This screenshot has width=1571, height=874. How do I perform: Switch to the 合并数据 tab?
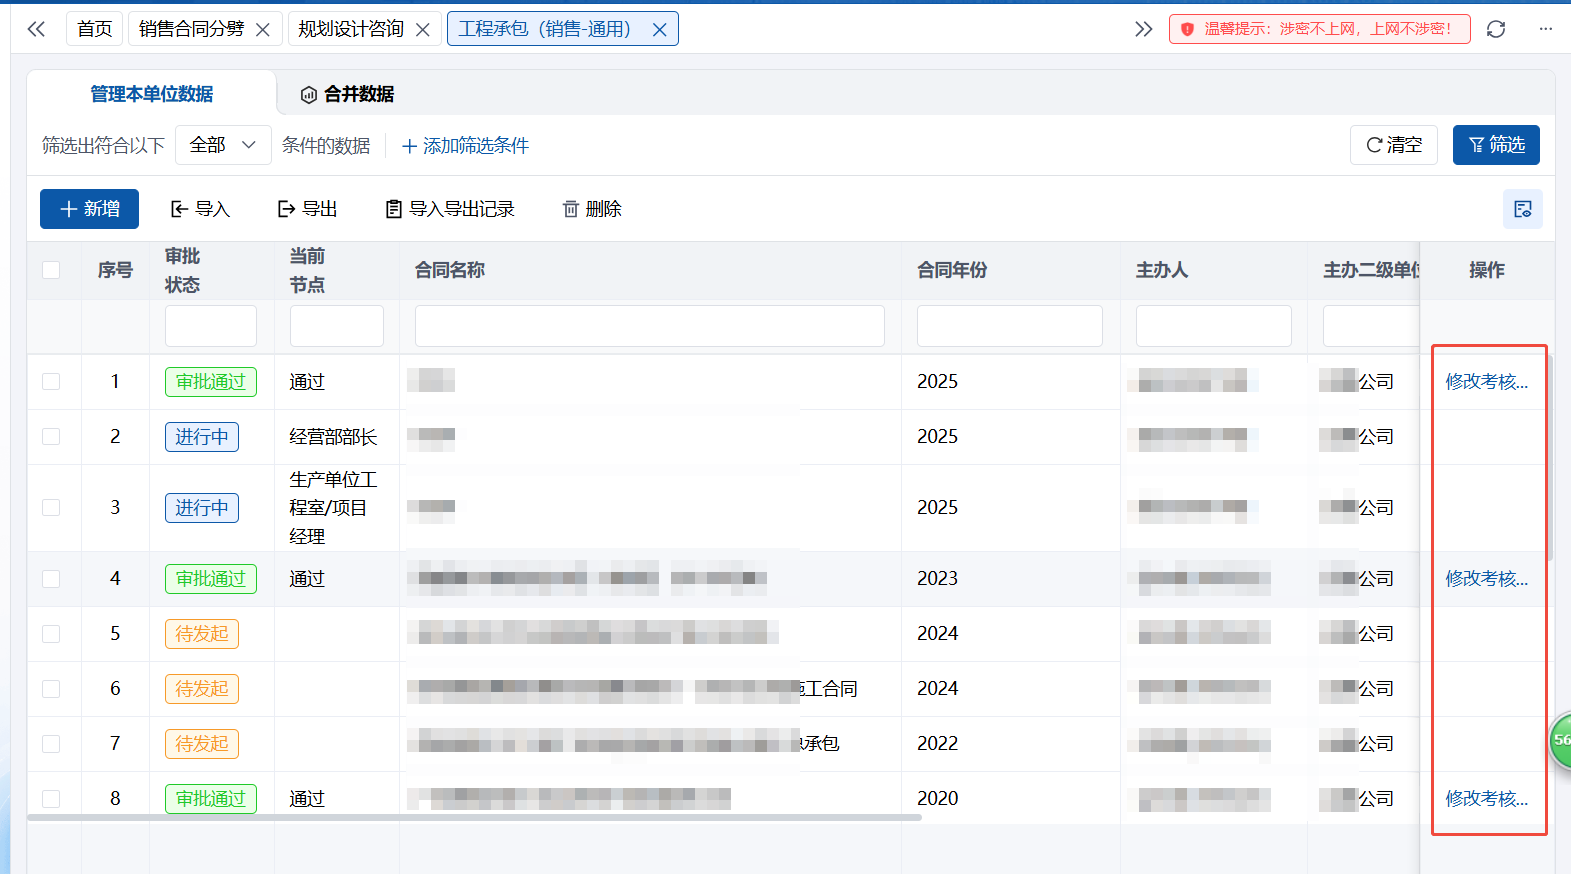pyautogui.click(x=348, y=94)
